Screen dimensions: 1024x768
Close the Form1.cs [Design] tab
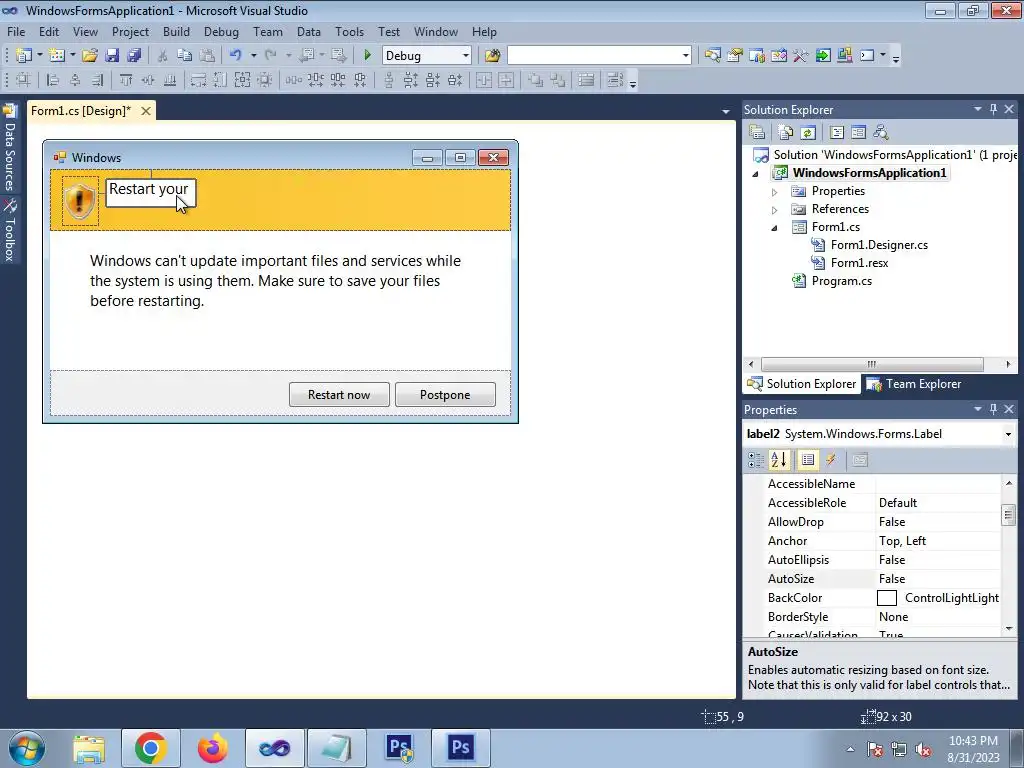(146, 111)
